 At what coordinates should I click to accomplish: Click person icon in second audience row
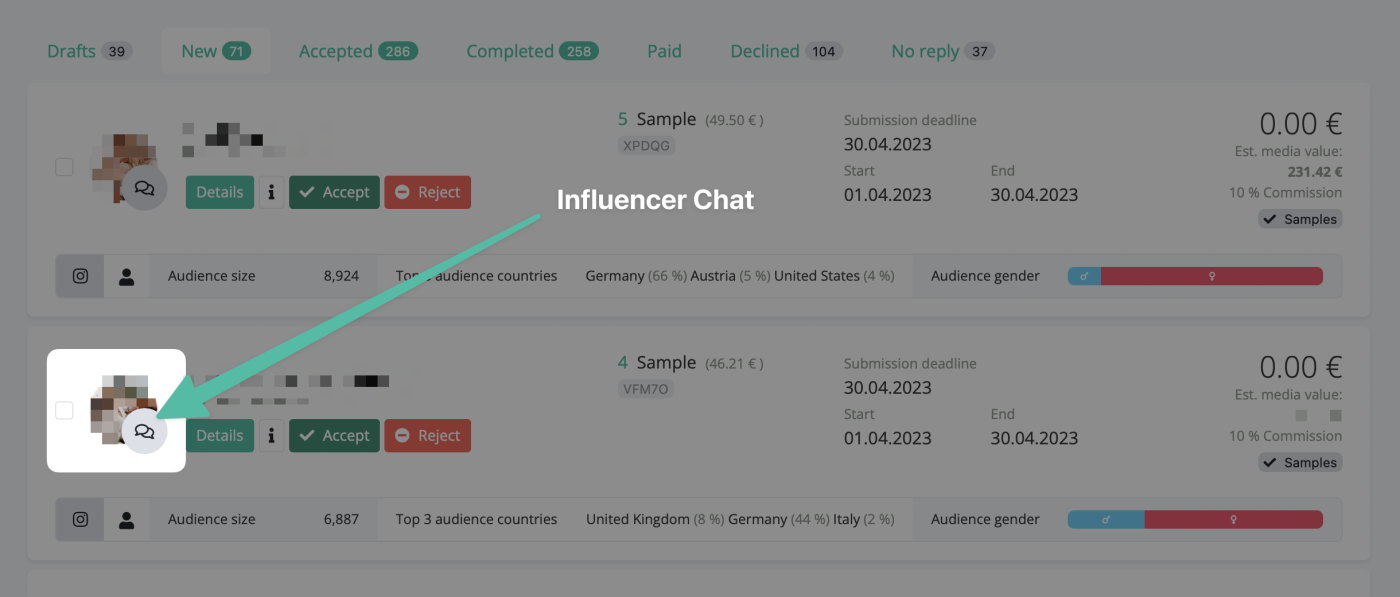[127, 519]
